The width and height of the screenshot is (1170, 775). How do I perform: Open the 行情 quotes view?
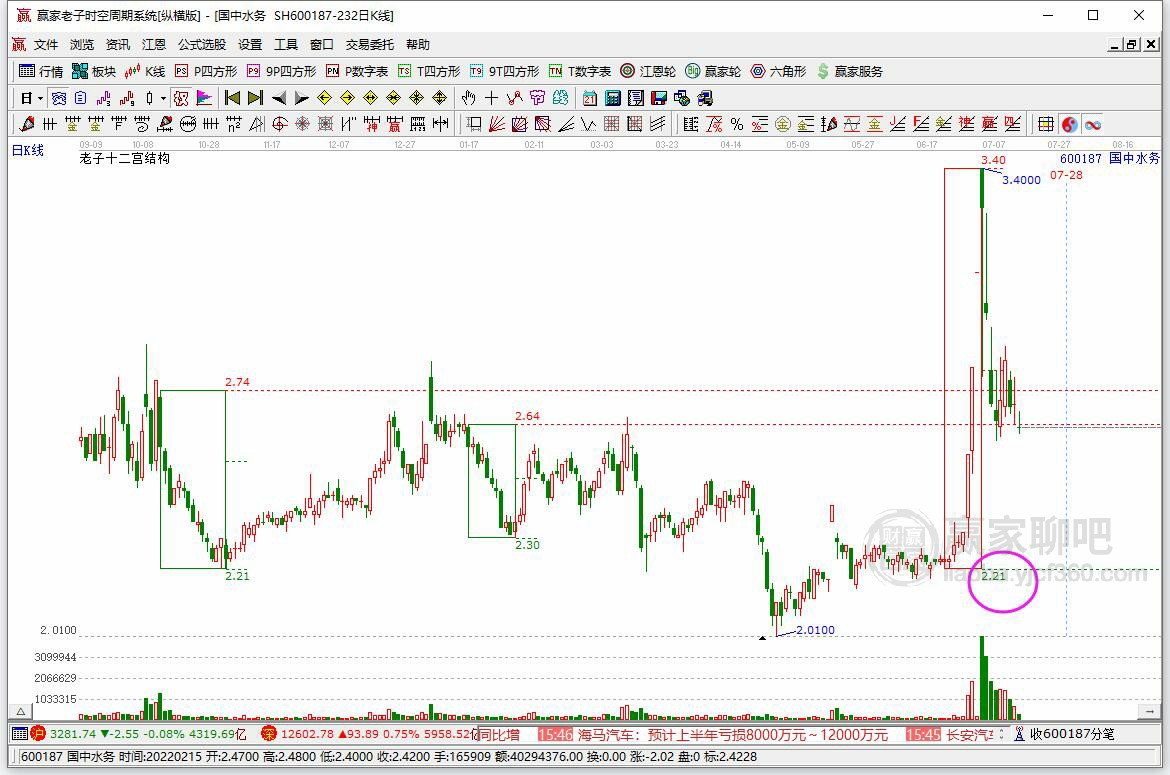[41, 72]
